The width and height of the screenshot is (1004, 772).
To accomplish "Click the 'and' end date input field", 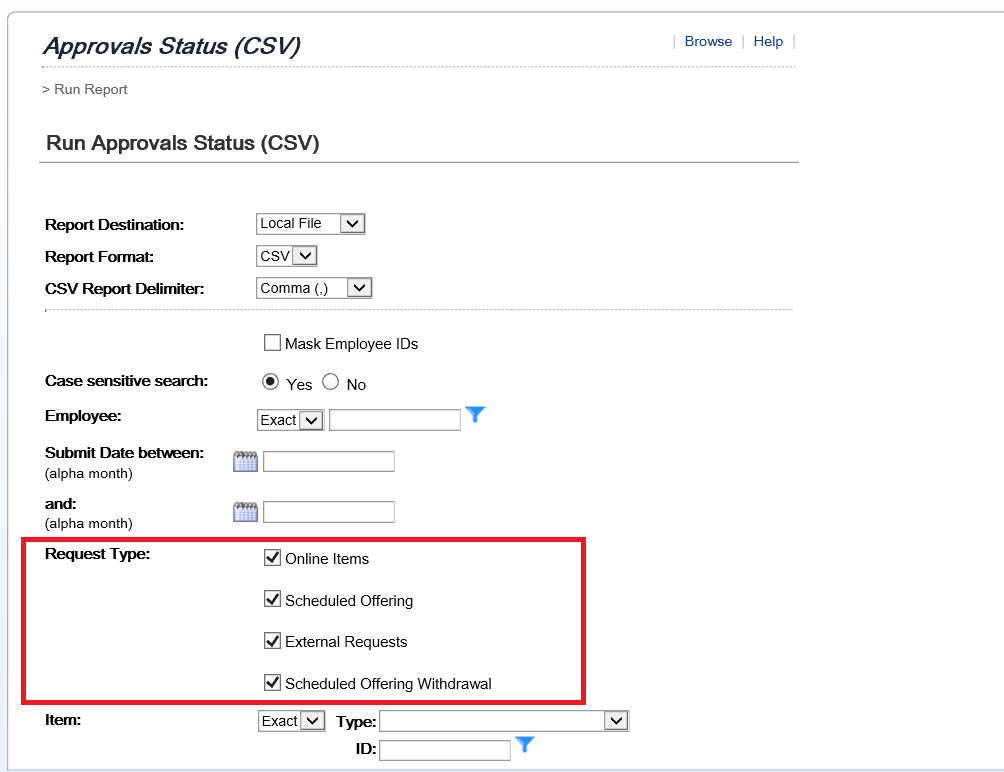I will coord(328,511).
